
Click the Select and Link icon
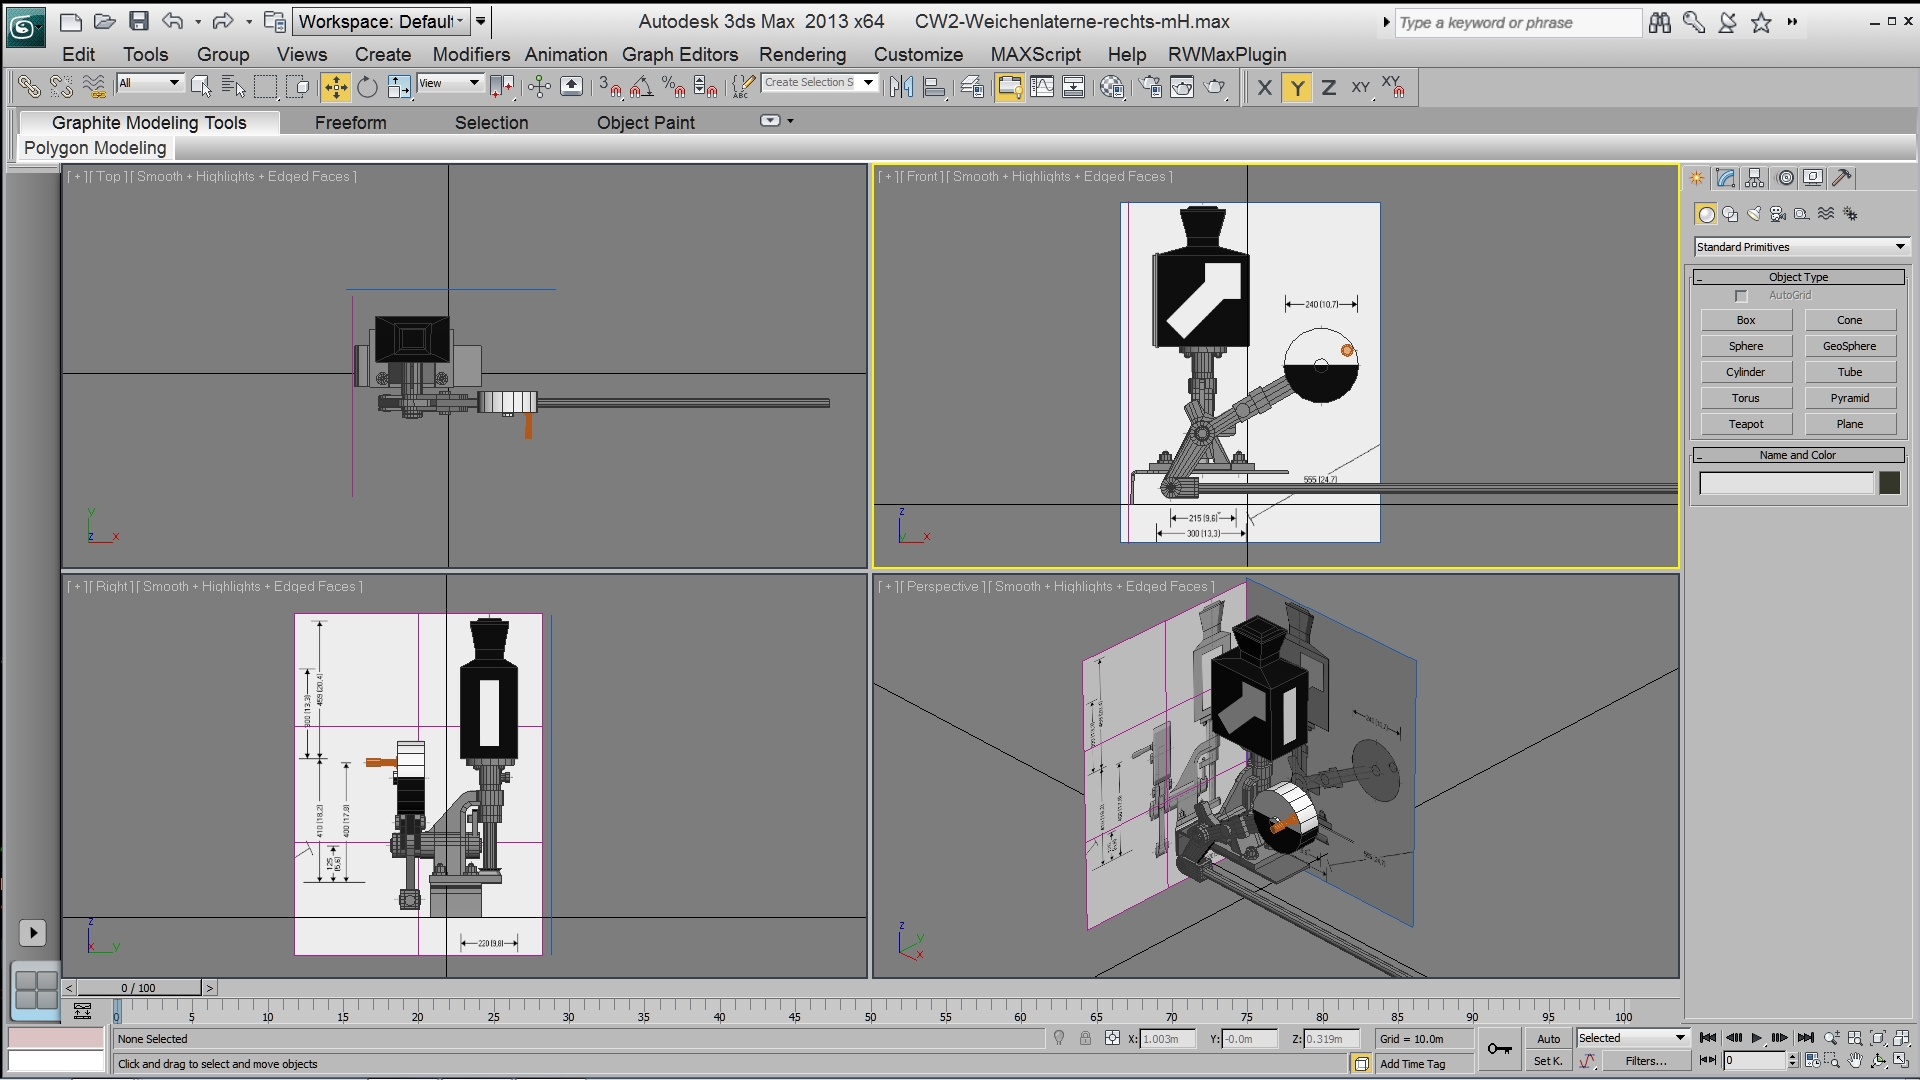tap(29, 88)
